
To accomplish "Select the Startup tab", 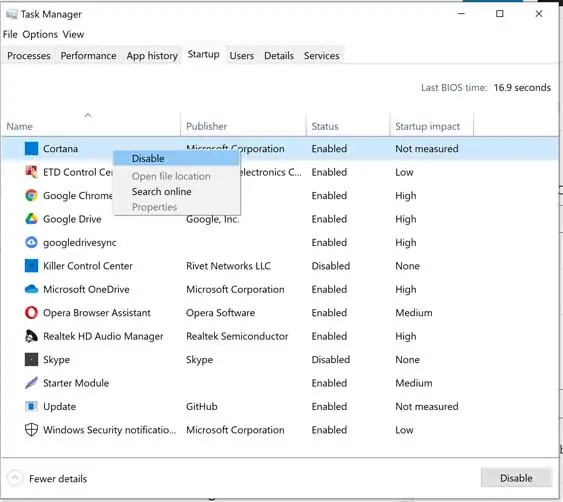I will click(204, 55).
